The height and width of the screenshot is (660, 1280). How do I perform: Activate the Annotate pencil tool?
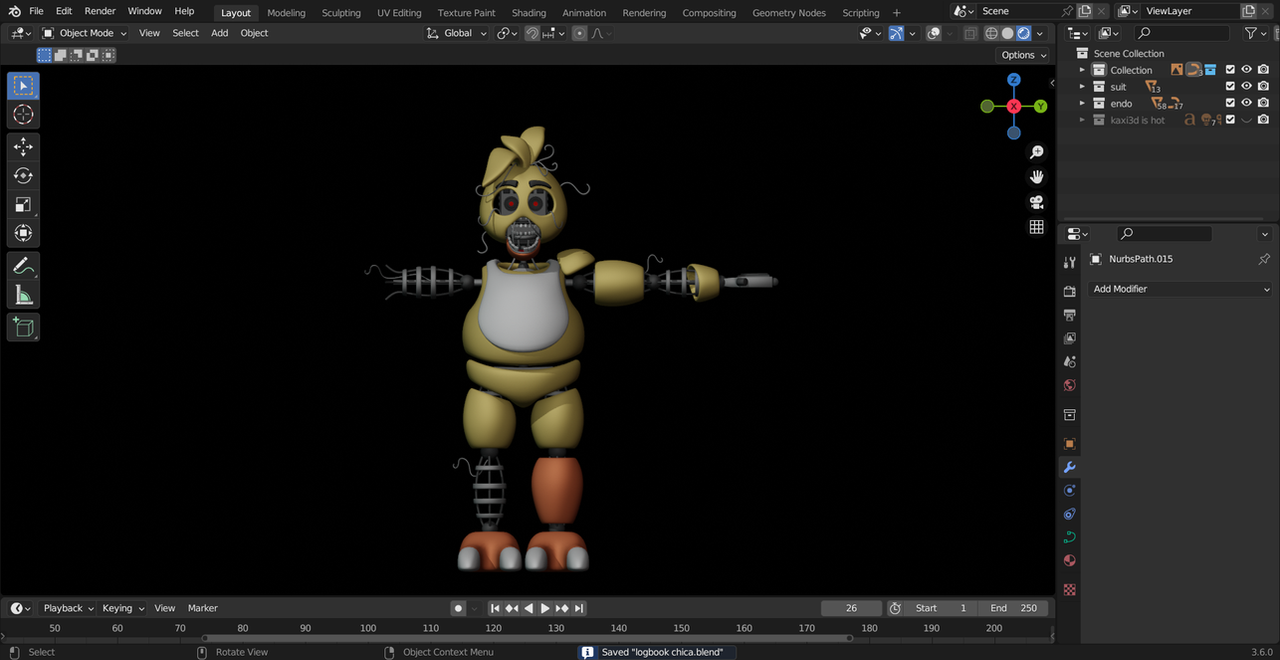tap(23, 266)
